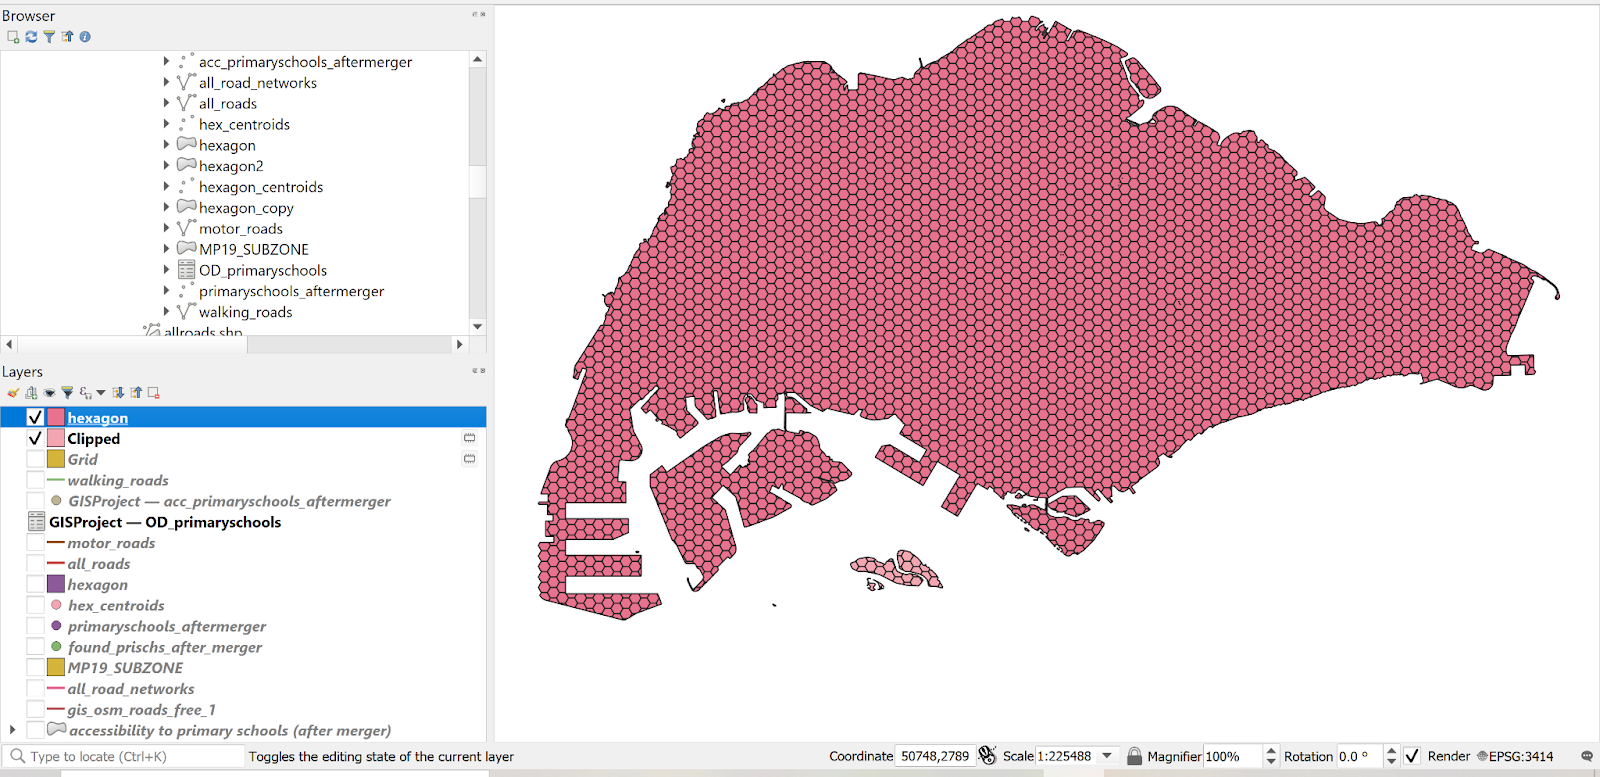The image size is (1600, 777).
Task: Expand accessibility to primary schools layer group
Action: (12, 731)
